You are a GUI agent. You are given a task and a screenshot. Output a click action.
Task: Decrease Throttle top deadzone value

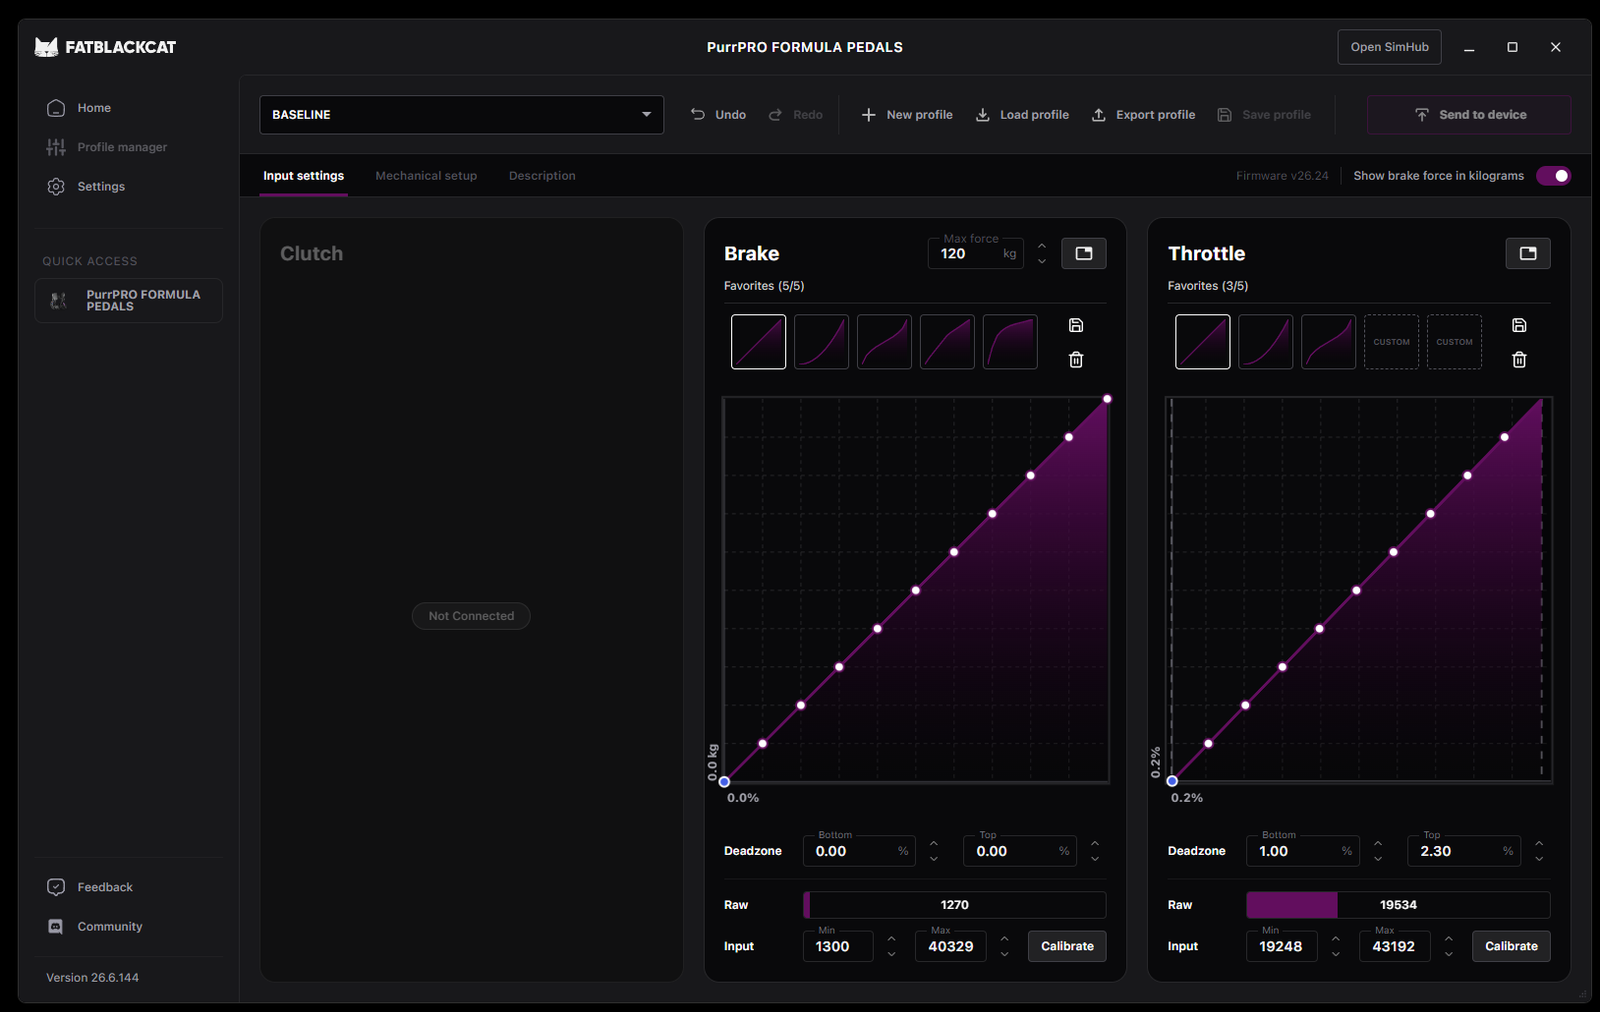coord(1539,859)
